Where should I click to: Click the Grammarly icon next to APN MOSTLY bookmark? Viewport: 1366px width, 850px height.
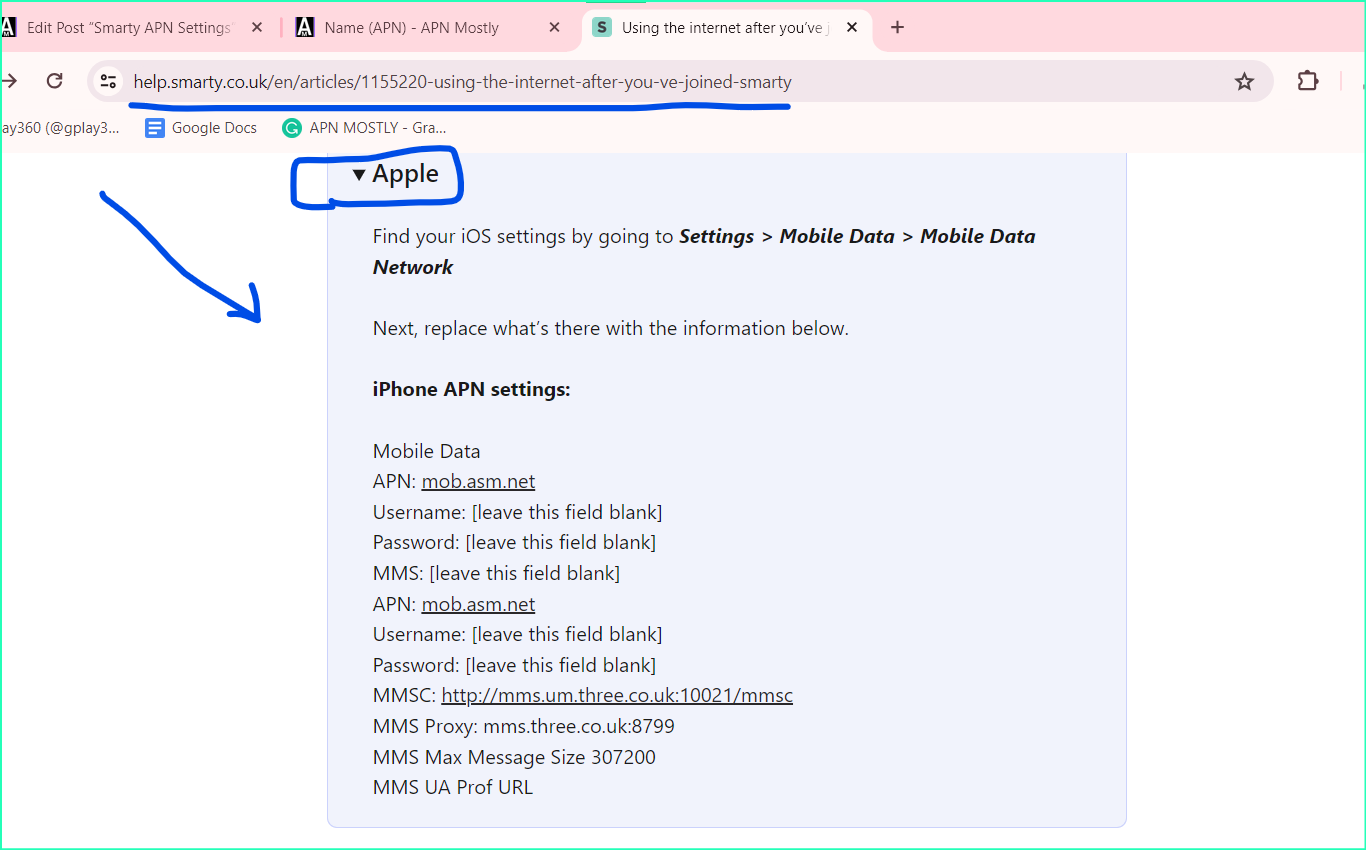point(291,128)
